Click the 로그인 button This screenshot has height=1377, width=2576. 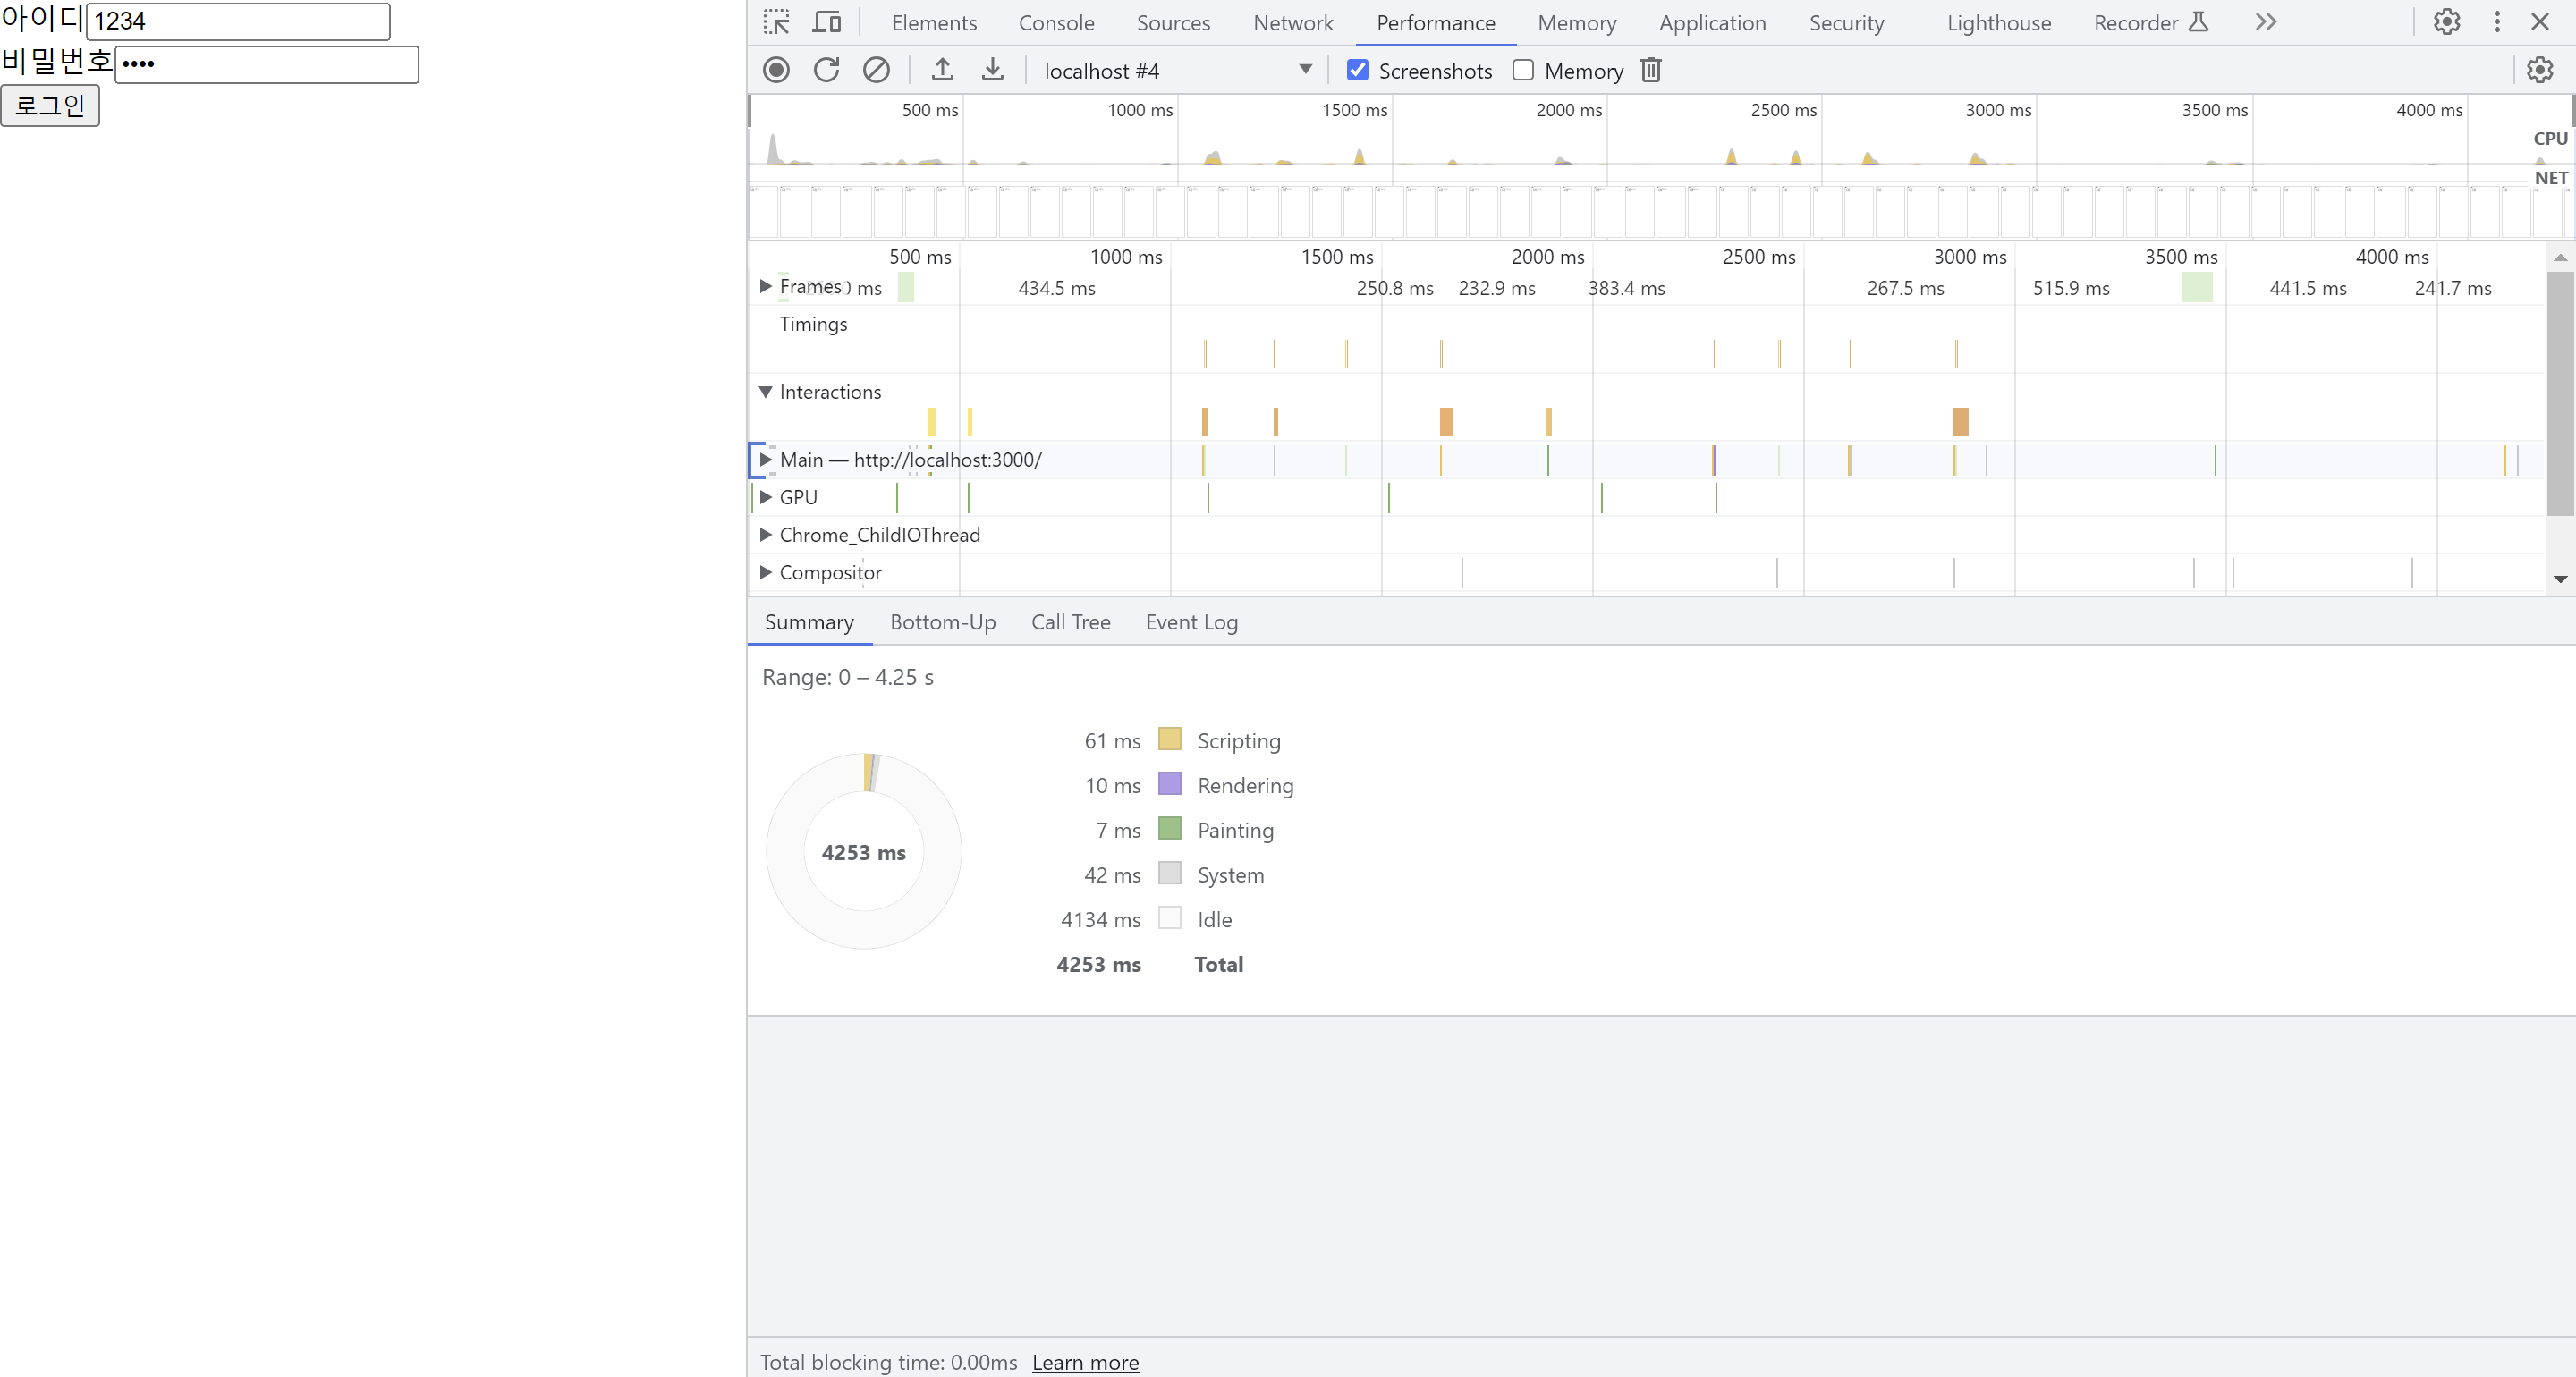pyautogui.click(x=50, y=106)
